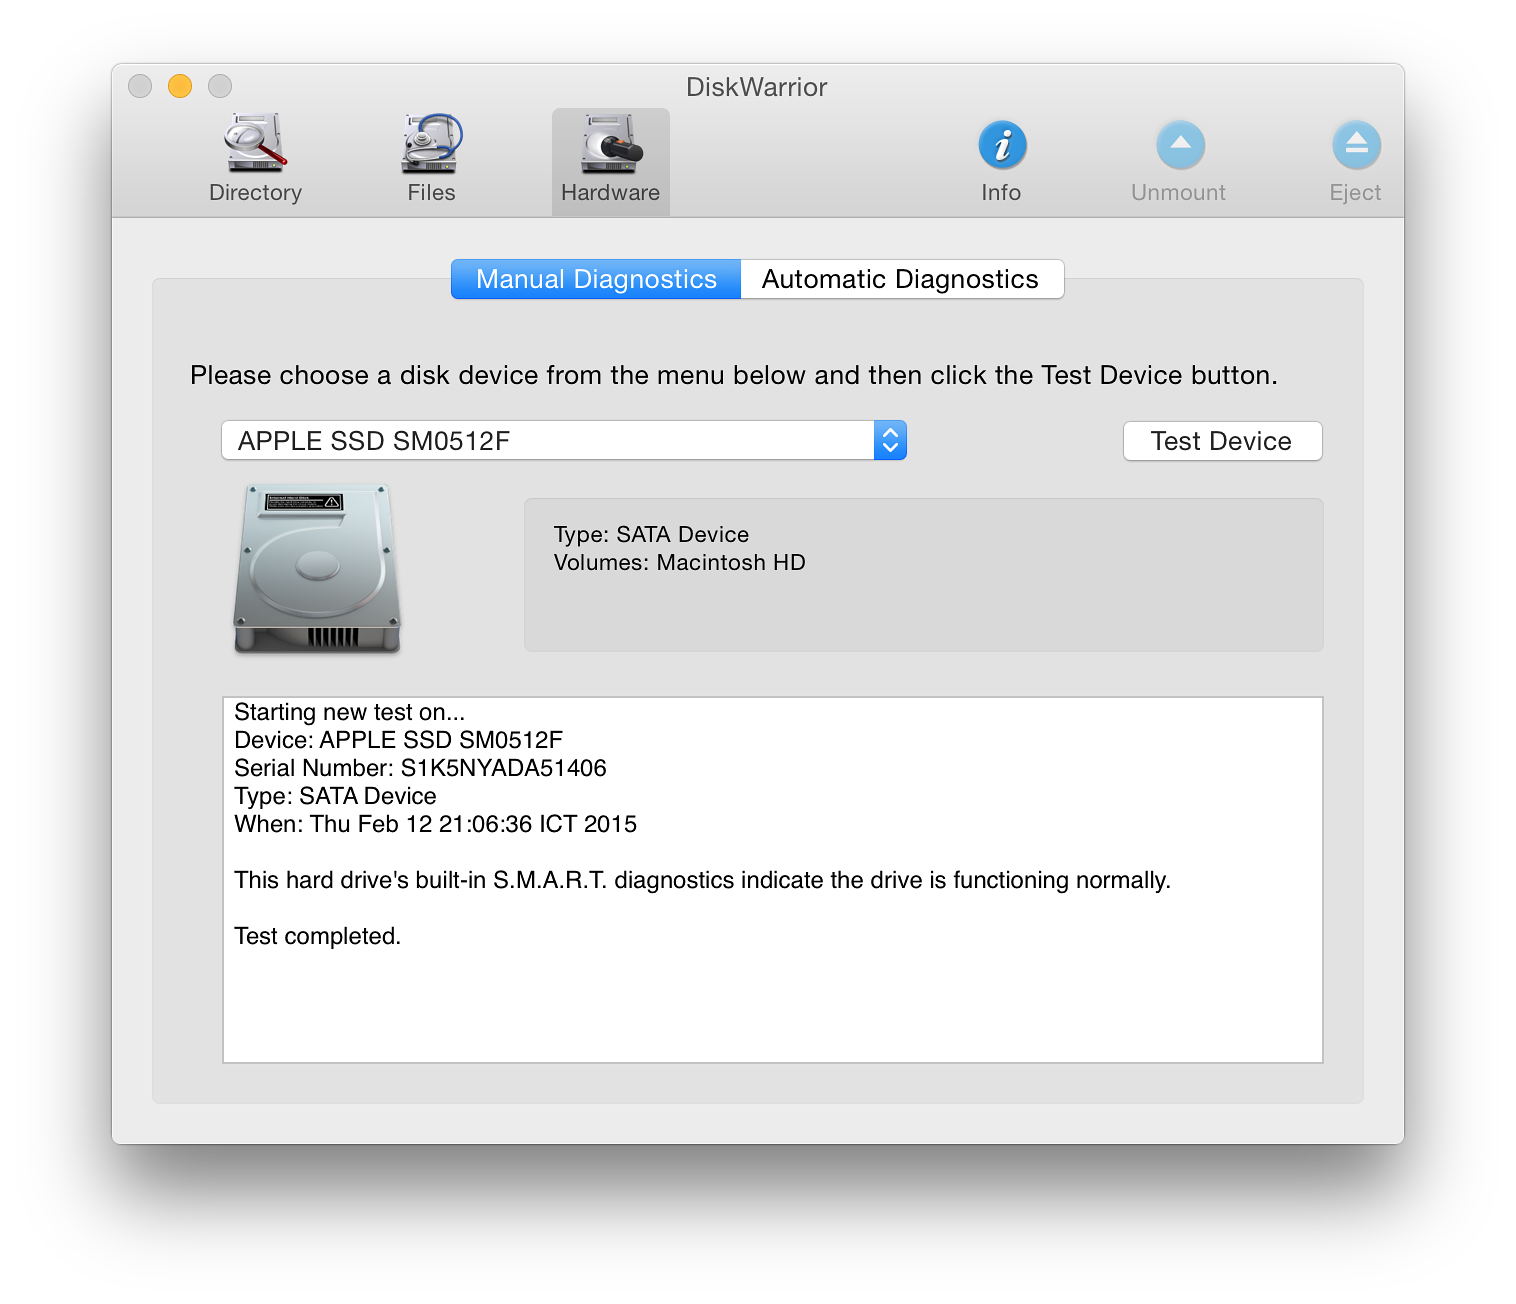Switch to the Manual Diagnostics tab
This screenshot has width=1516, height=1304.
coord(596,279)
